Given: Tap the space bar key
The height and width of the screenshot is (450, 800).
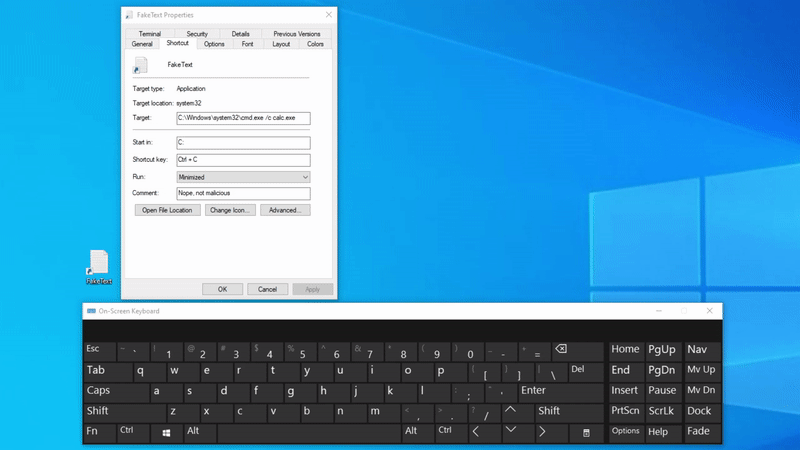Looking at the screenshot, I should [309, 433].
